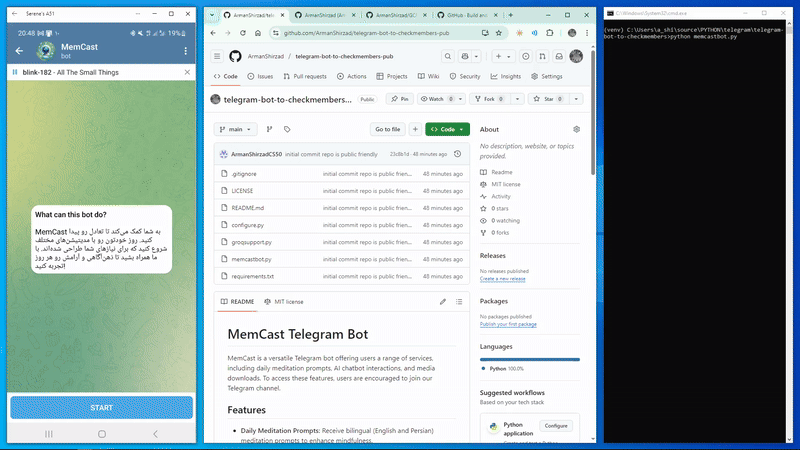This screenshot has width=800, height=450.
Task: Open the Notifications inbox icon in the GitHub header
Action: pos(559,56)
